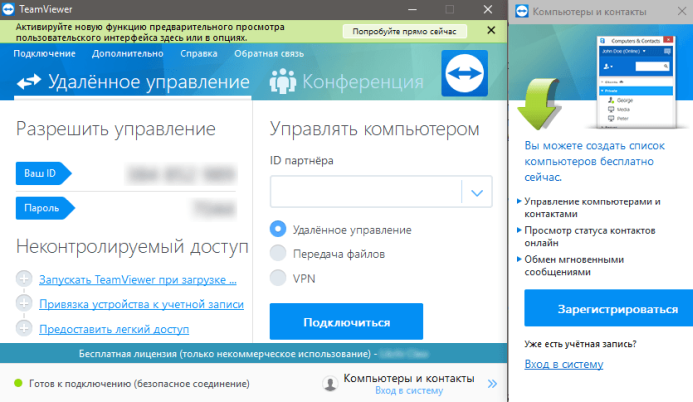Click the Компьютеры и контакты window icon
Image resolution: width=693 pixels, height=402 pixels.
(522, 11)
